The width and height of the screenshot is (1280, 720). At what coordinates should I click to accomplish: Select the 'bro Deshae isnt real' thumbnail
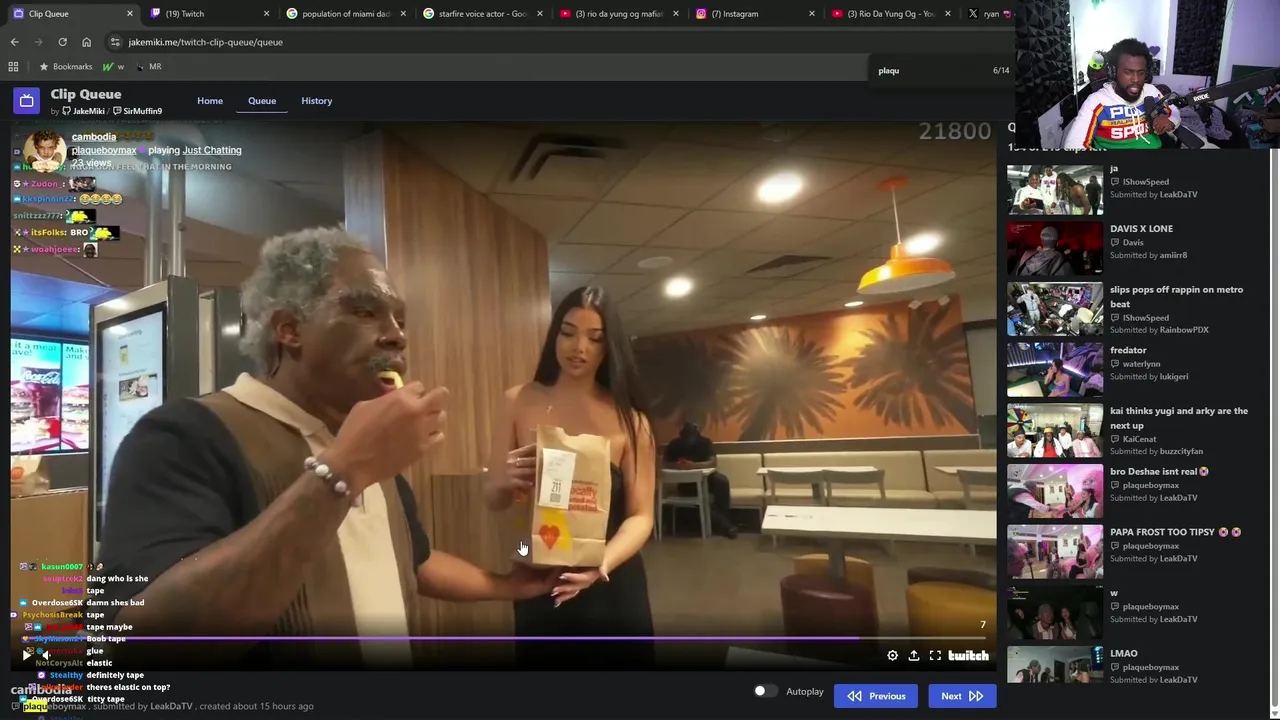[x=1055, y=491]
